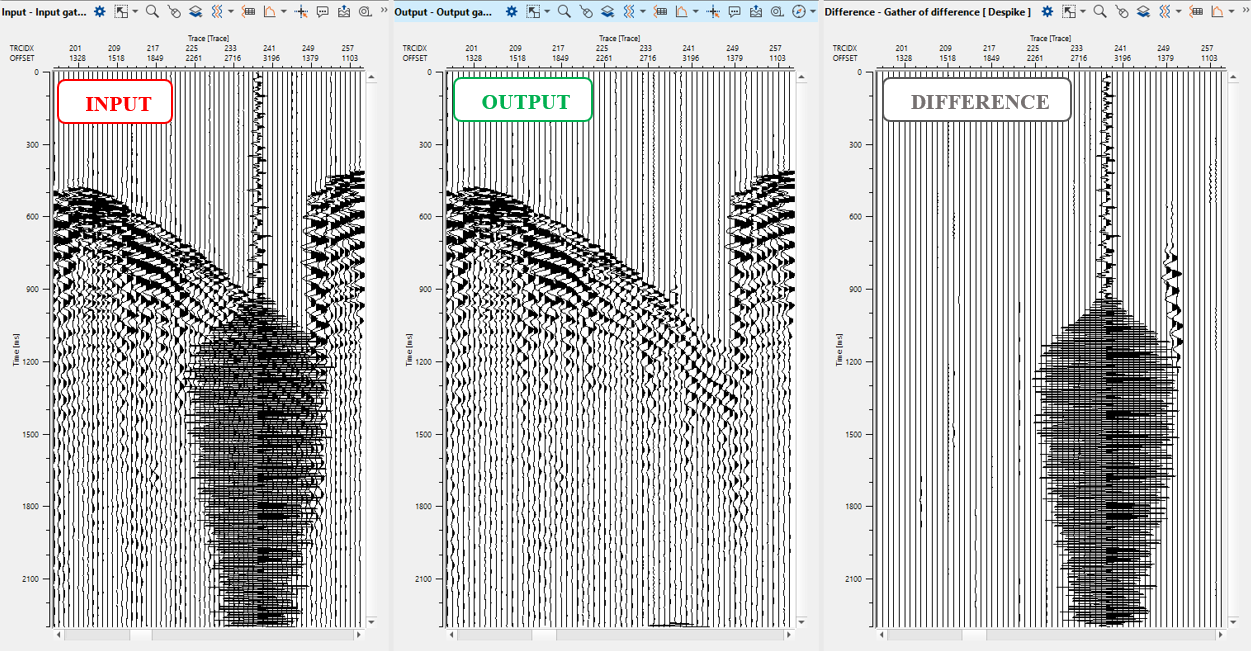Click trace table icon in Difference panel
Screen dimensions: 1251x651
pyautogui.click(x=1194, y=12)
